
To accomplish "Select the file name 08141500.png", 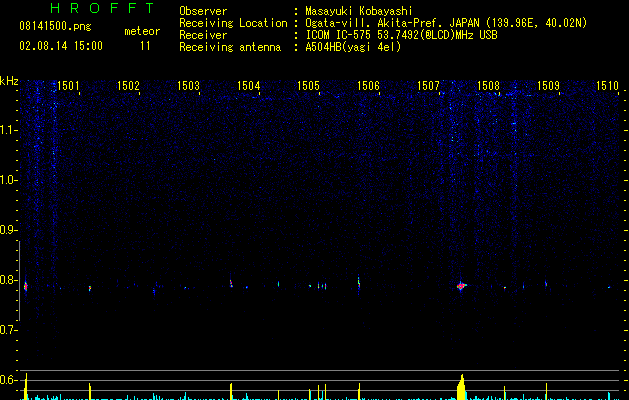I will [x=55, y=27].
